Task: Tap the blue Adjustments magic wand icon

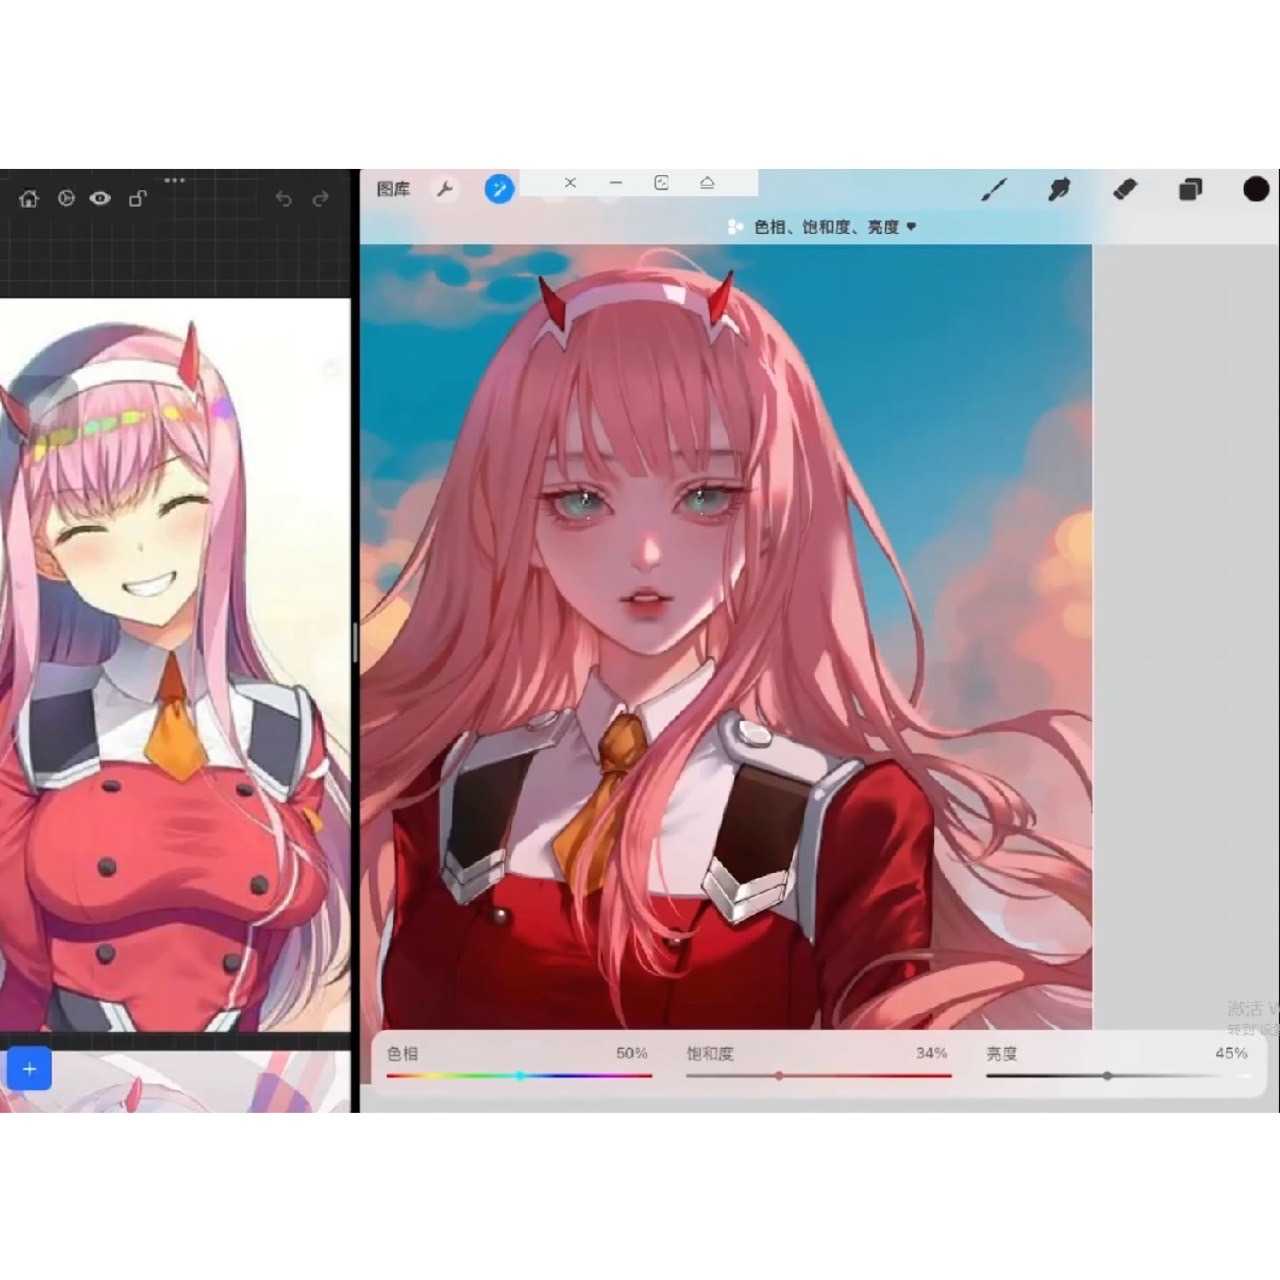Action: coord(499,188)
